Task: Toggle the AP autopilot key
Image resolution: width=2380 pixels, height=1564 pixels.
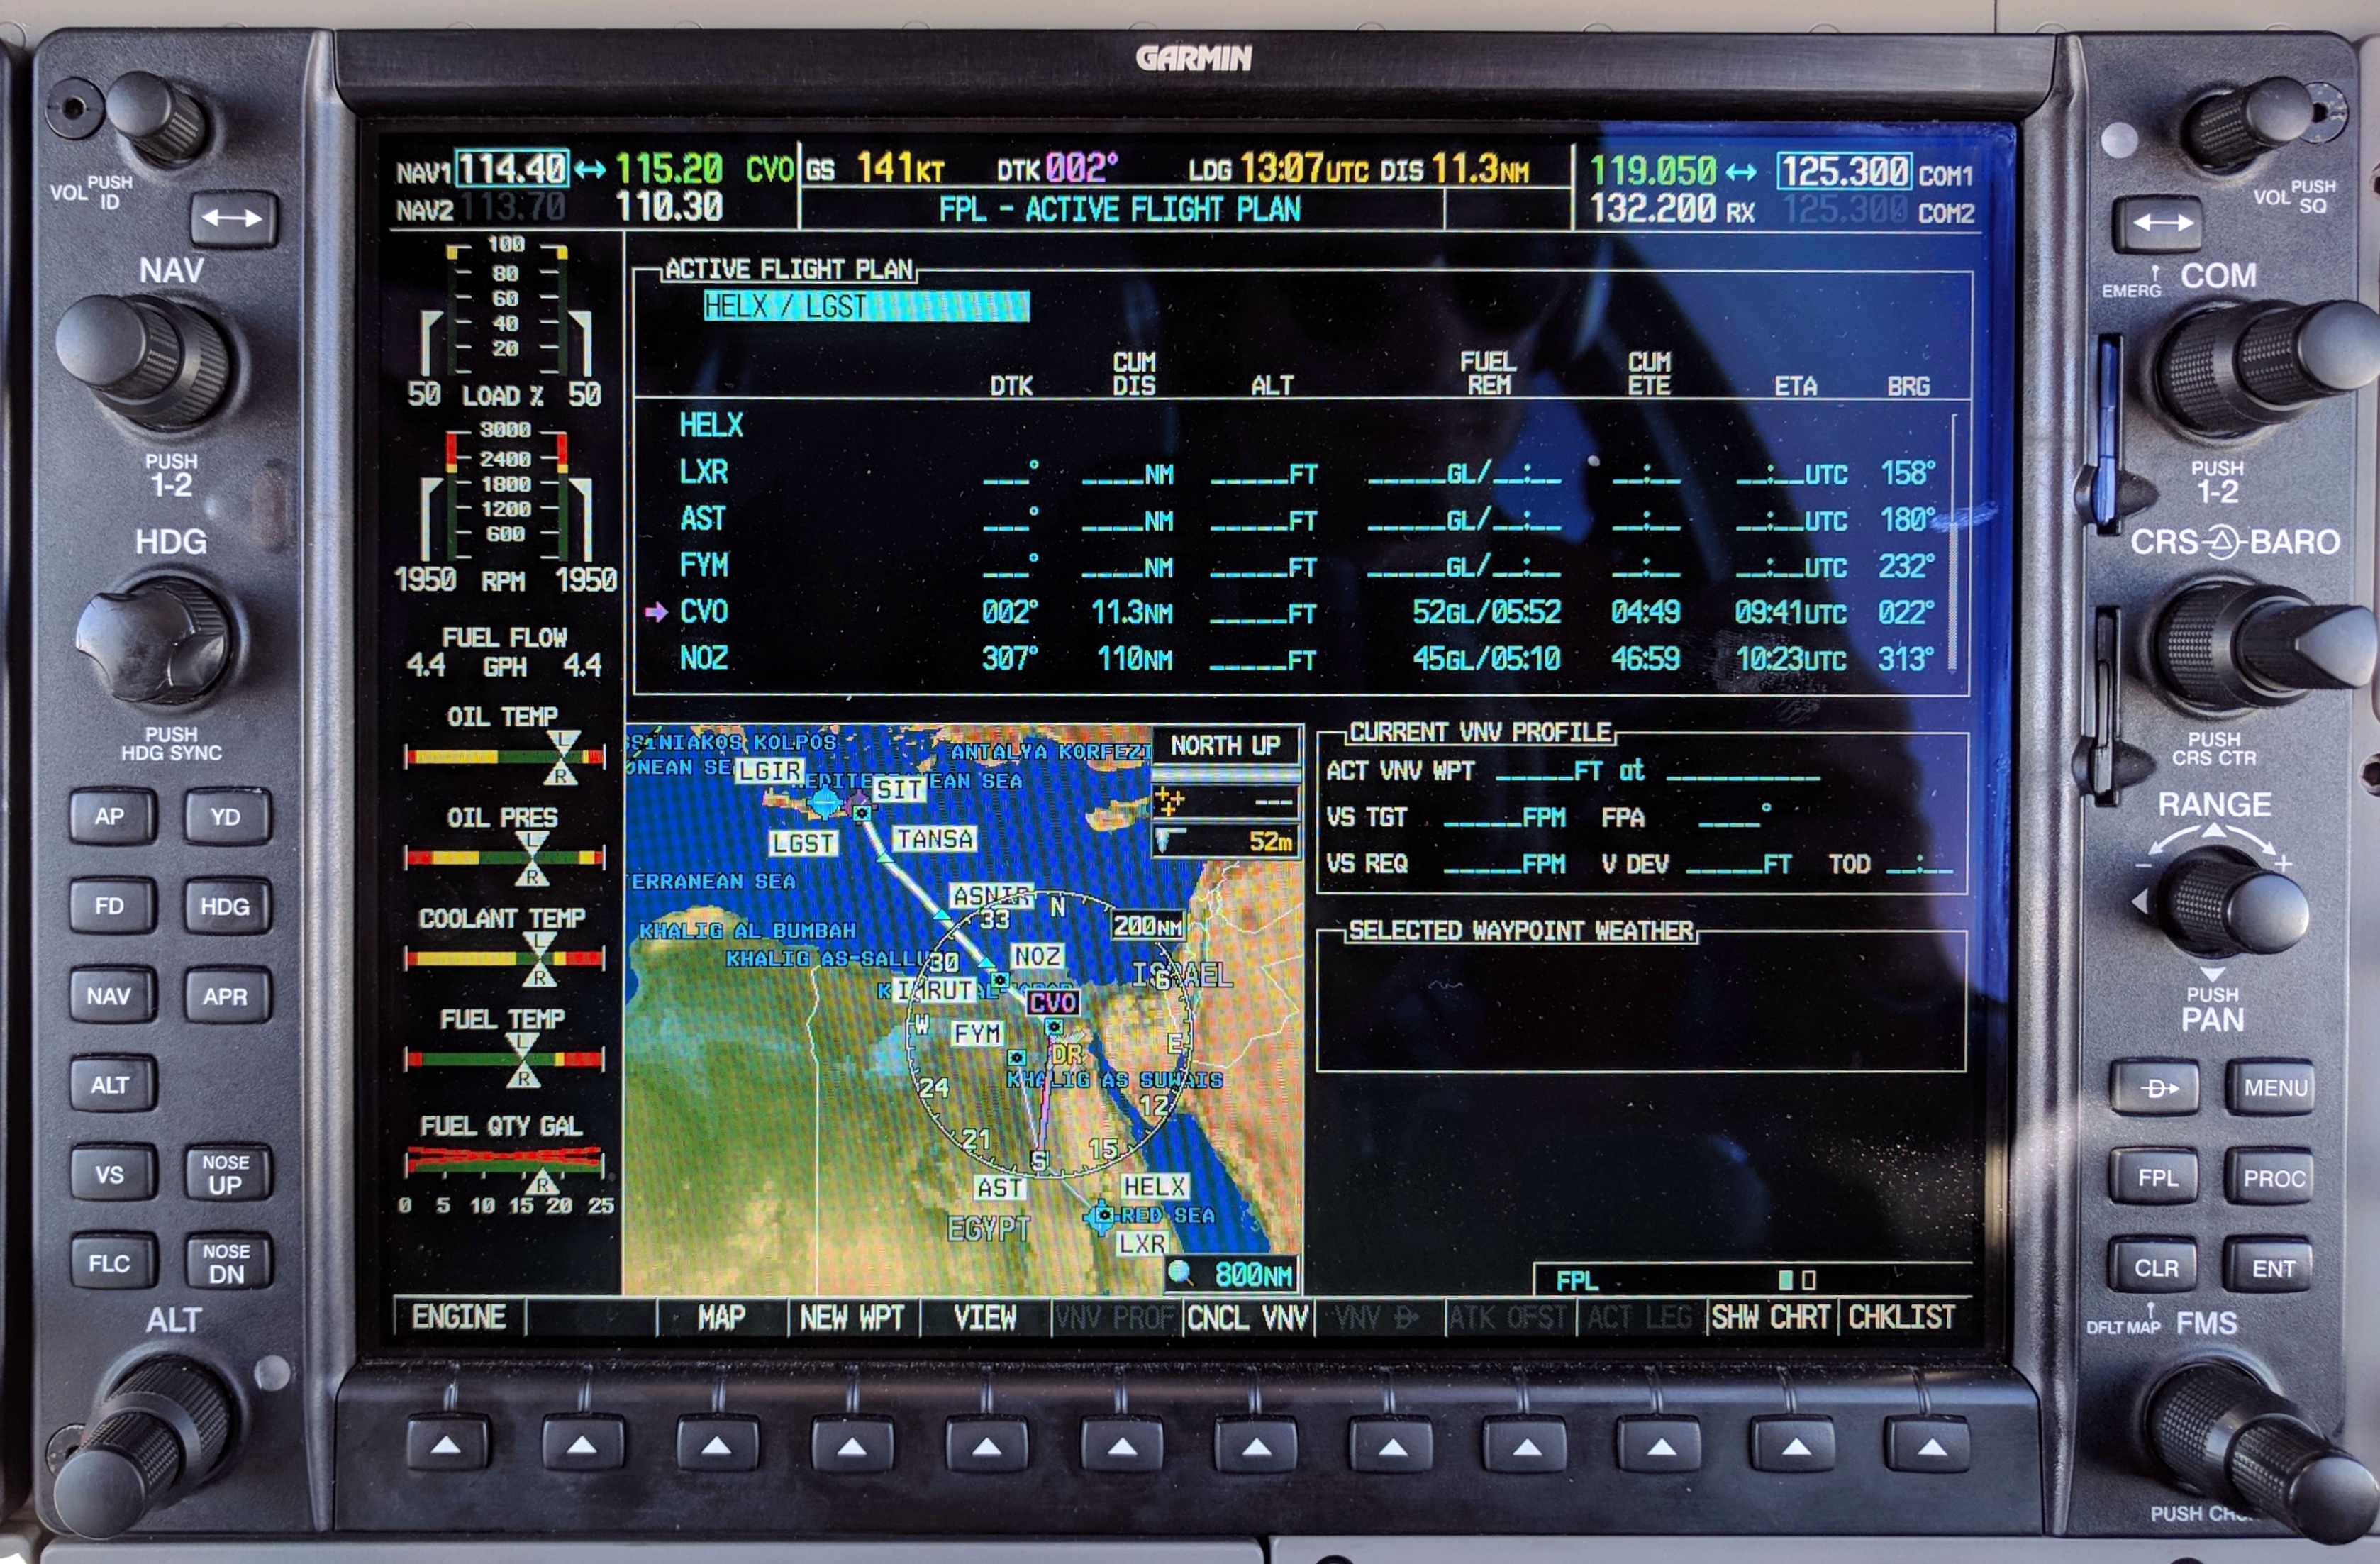Action: coord(112,817)
